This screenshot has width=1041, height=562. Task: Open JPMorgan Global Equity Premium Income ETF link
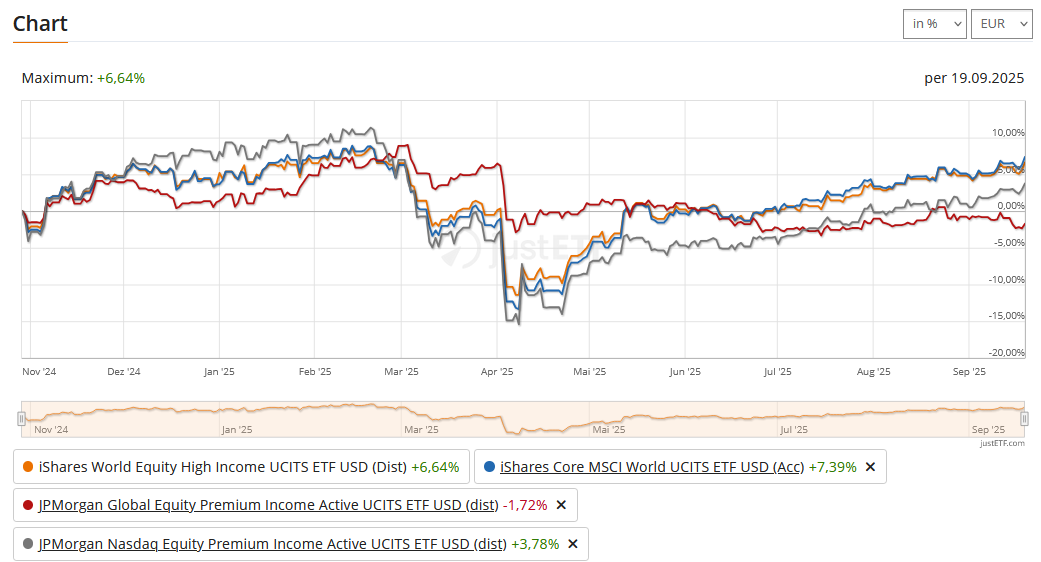click(268, 505)
